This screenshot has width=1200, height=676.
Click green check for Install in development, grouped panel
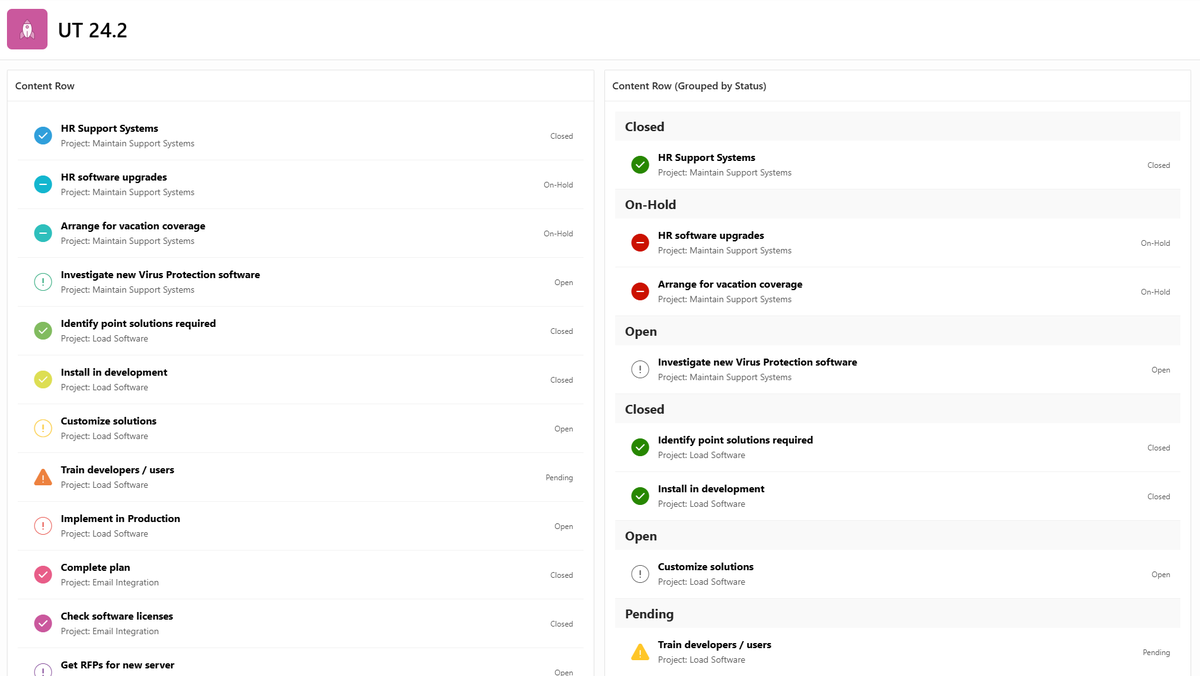640,496
